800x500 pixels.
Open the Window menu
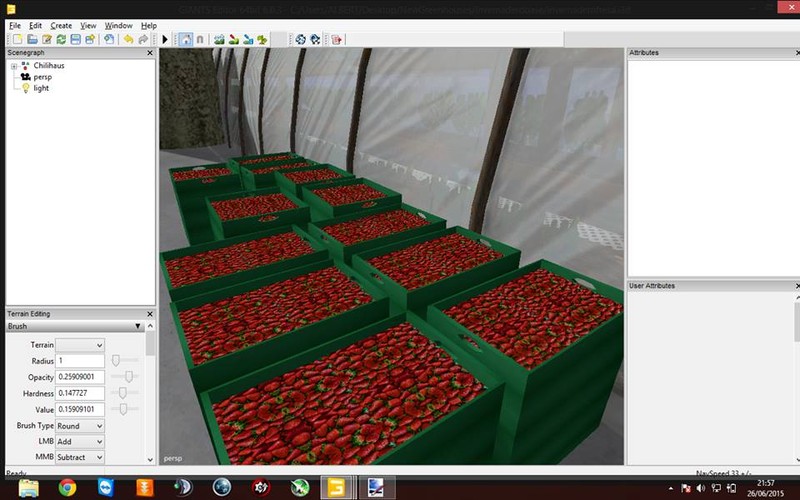coord(118,25)
